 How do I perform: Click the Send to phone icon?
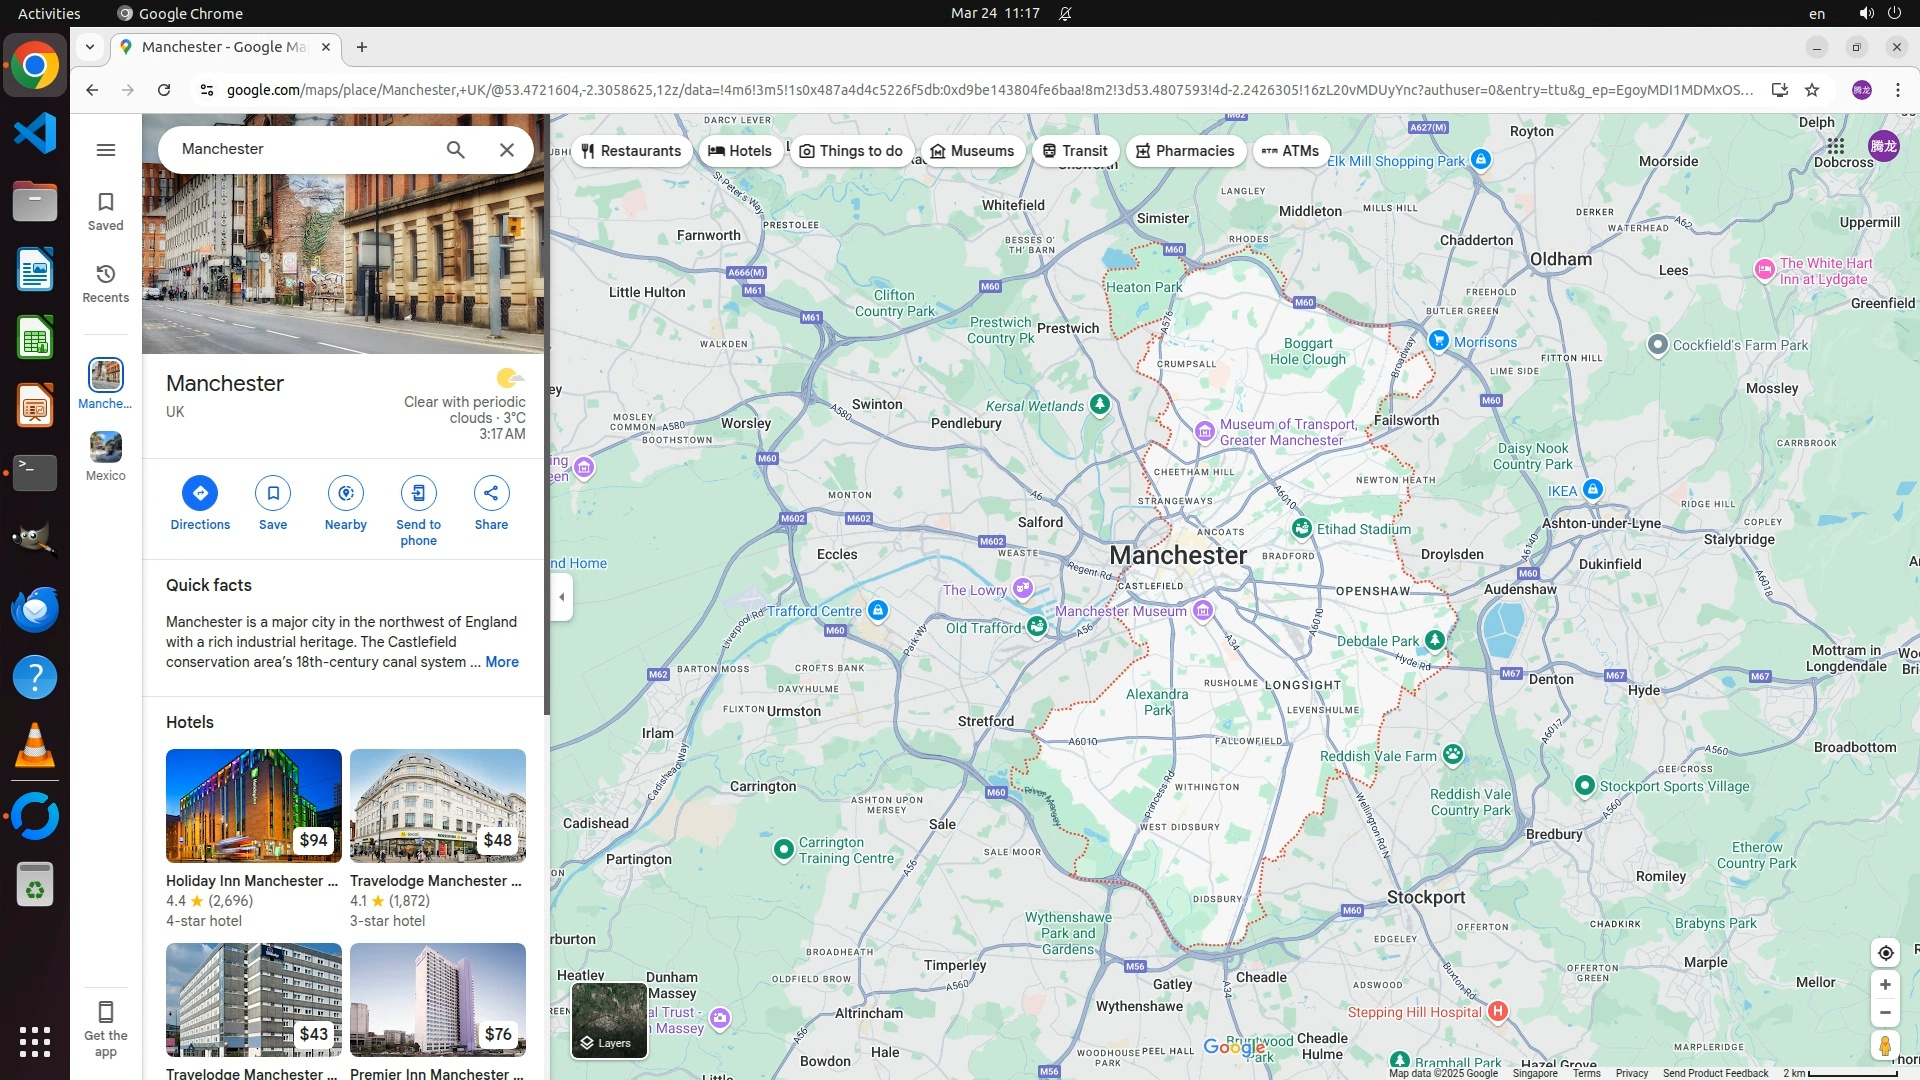tap(418, 493)
